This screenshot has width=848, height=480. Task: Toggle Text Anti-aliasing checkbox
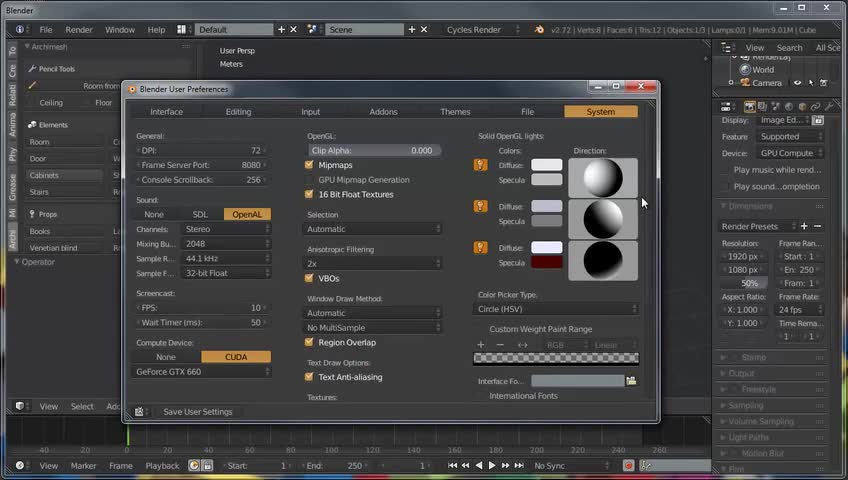[x=309, y=377]
